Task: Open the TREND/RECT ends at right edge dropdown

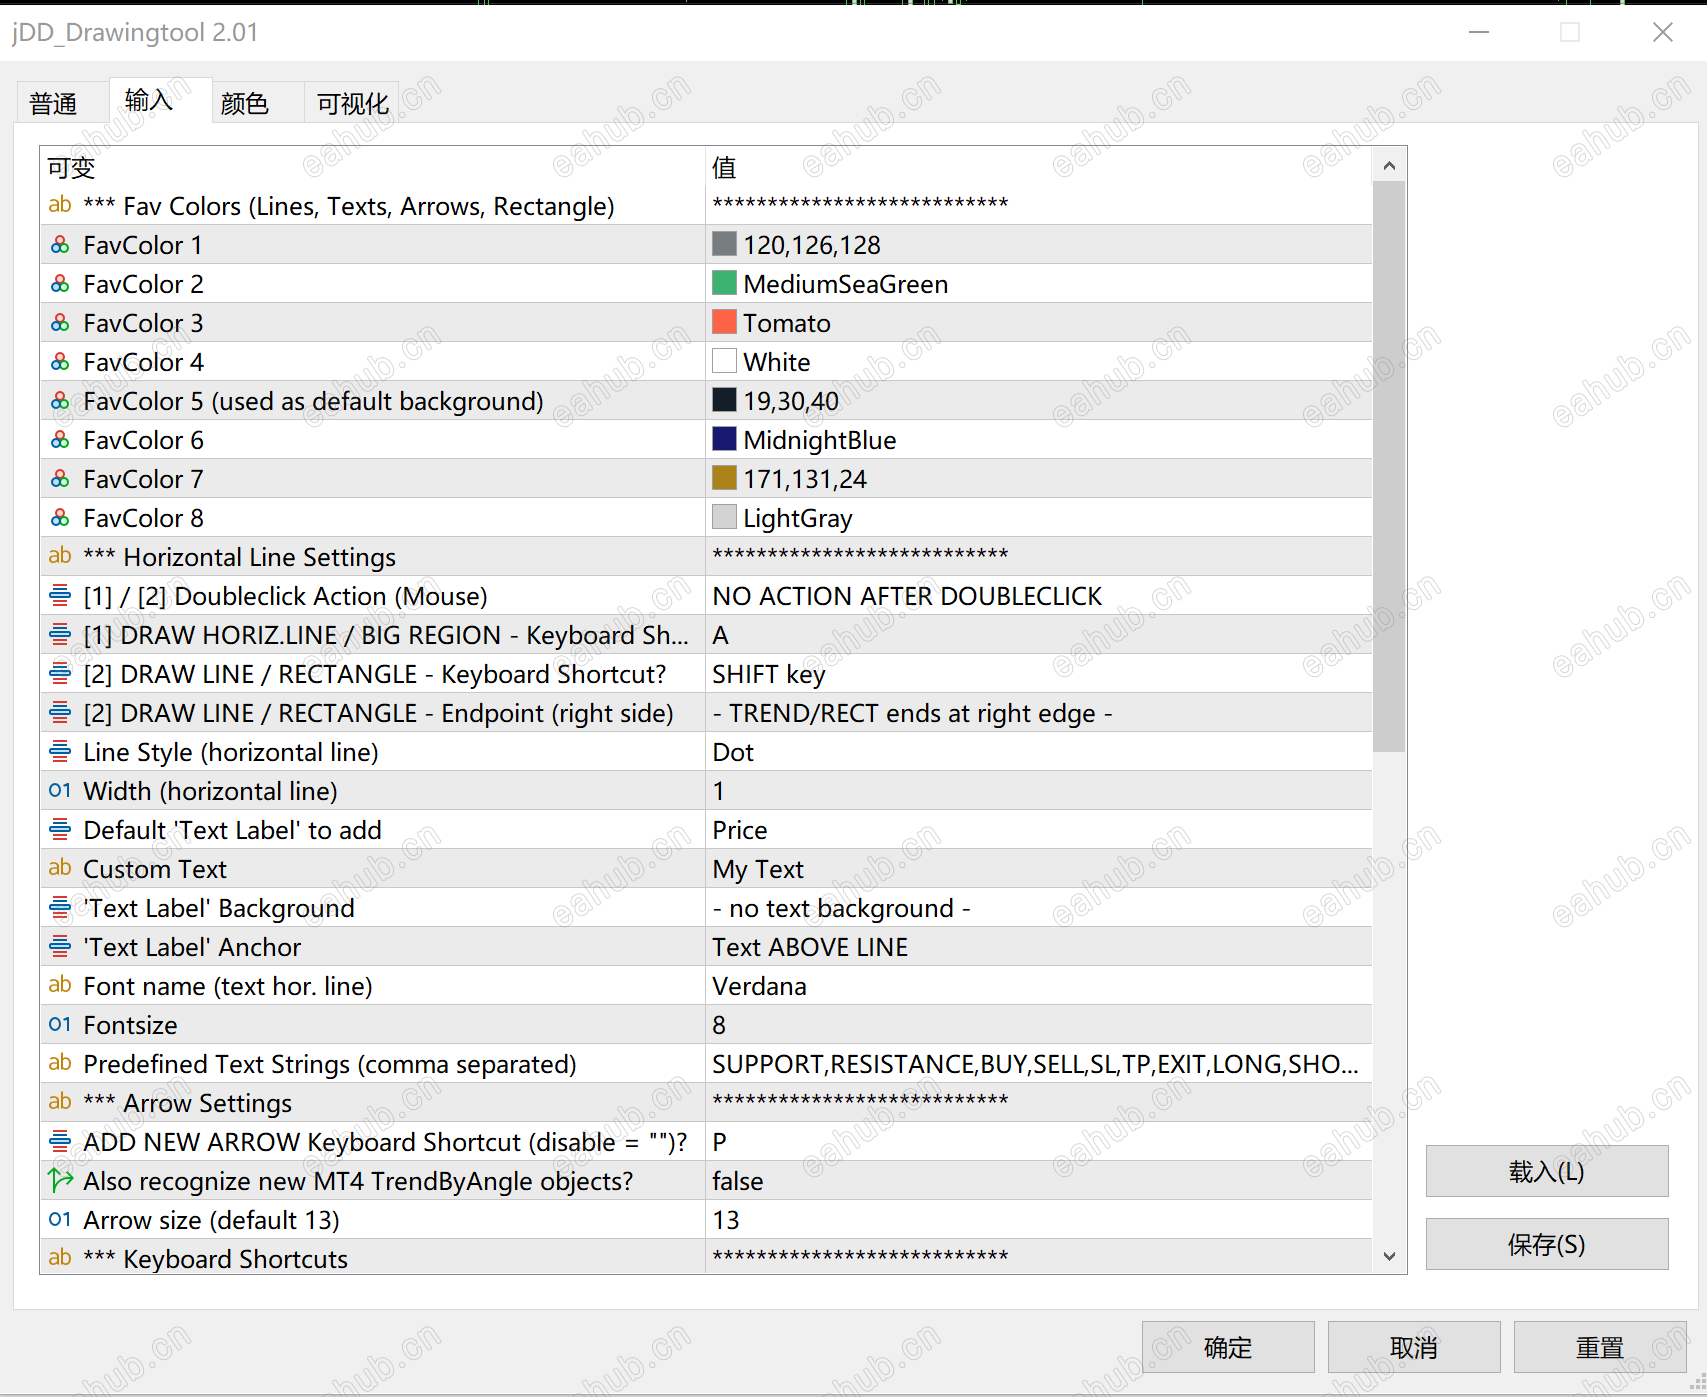Action: click(x=1039, y=713)
